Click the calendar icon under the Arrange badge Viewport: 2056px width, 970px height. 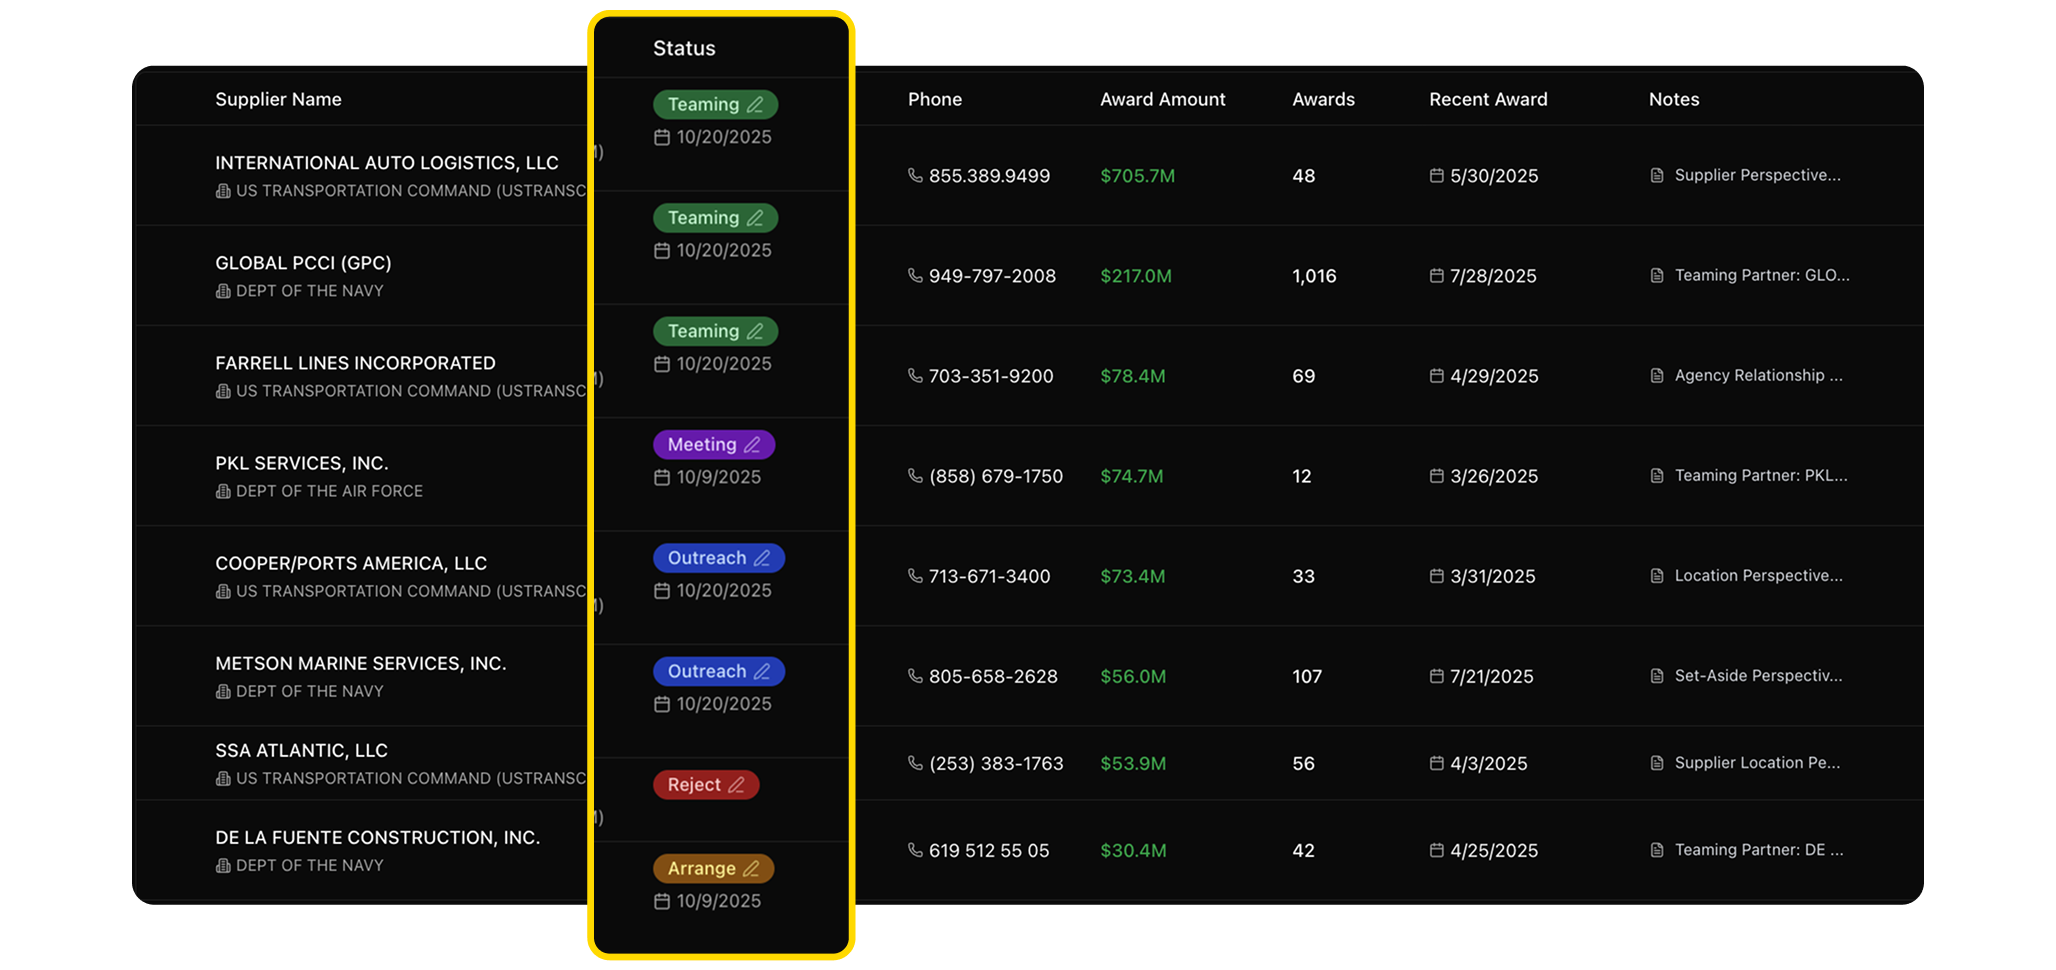click(x=662, y=902)
